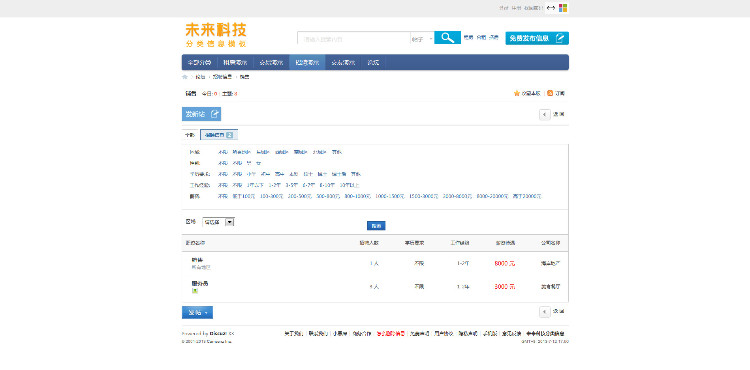Click the back arrow button above the filters

tap(545, 114)
